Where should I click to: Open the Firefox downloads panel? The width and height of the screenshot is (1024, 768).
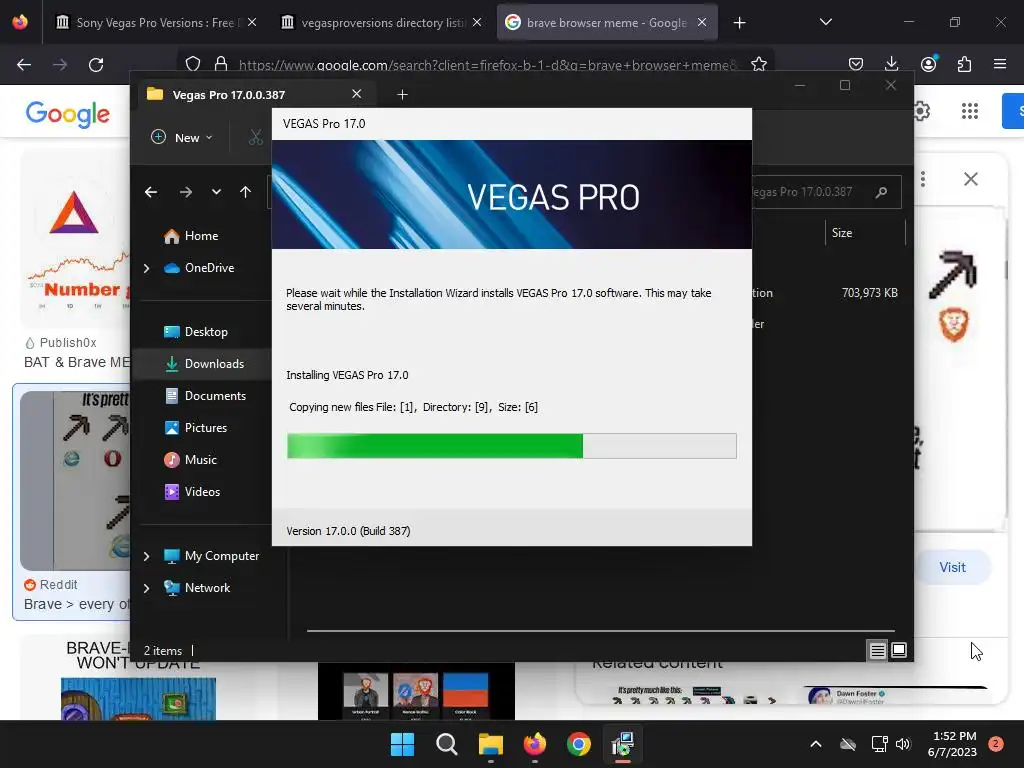tap(891, 64)
